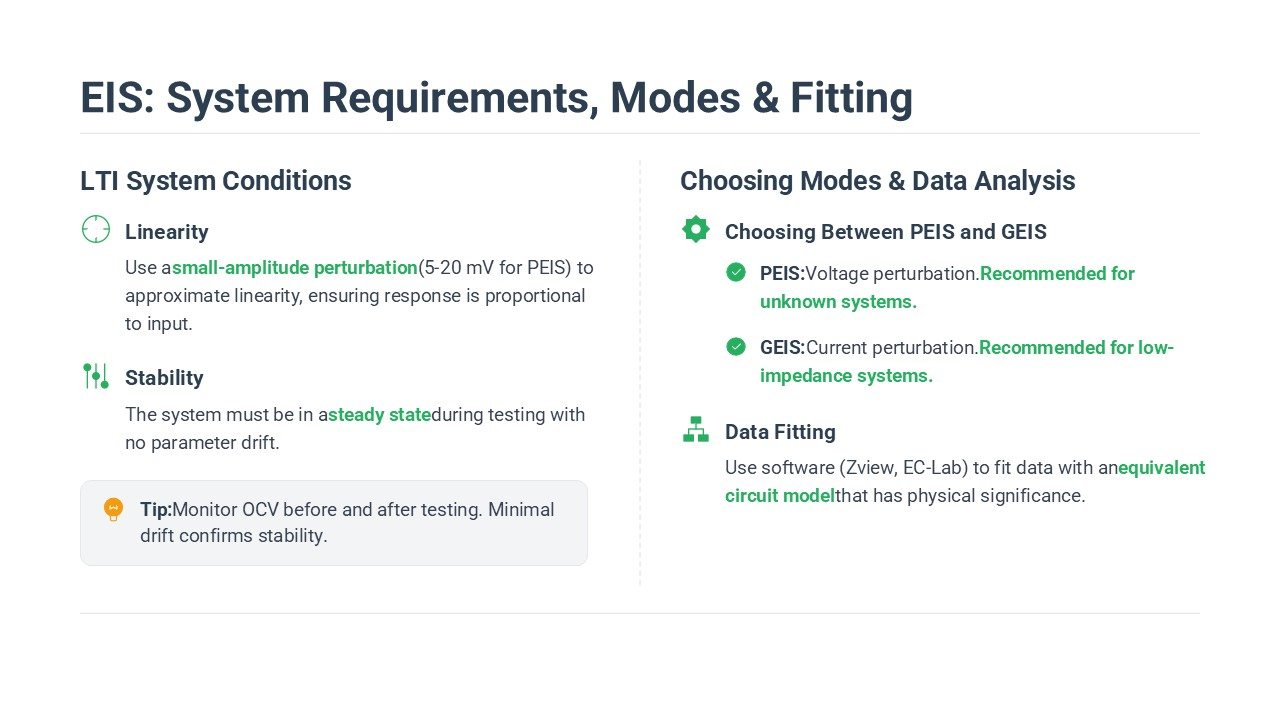Click the green checkmark beside GEIS
1280x720 pixels.
click(x=736, y=346)
